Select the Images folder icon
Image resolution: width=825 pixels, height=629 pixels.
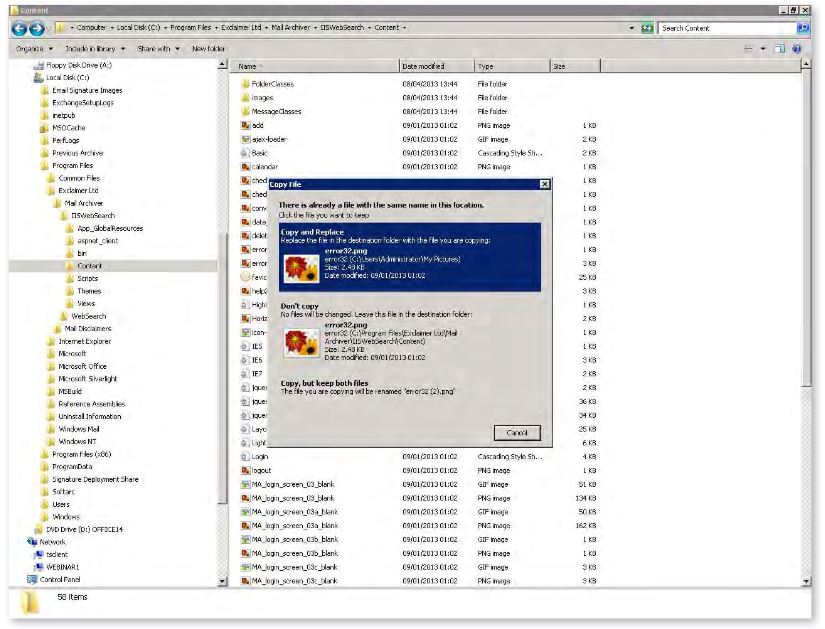click(245, 97)
